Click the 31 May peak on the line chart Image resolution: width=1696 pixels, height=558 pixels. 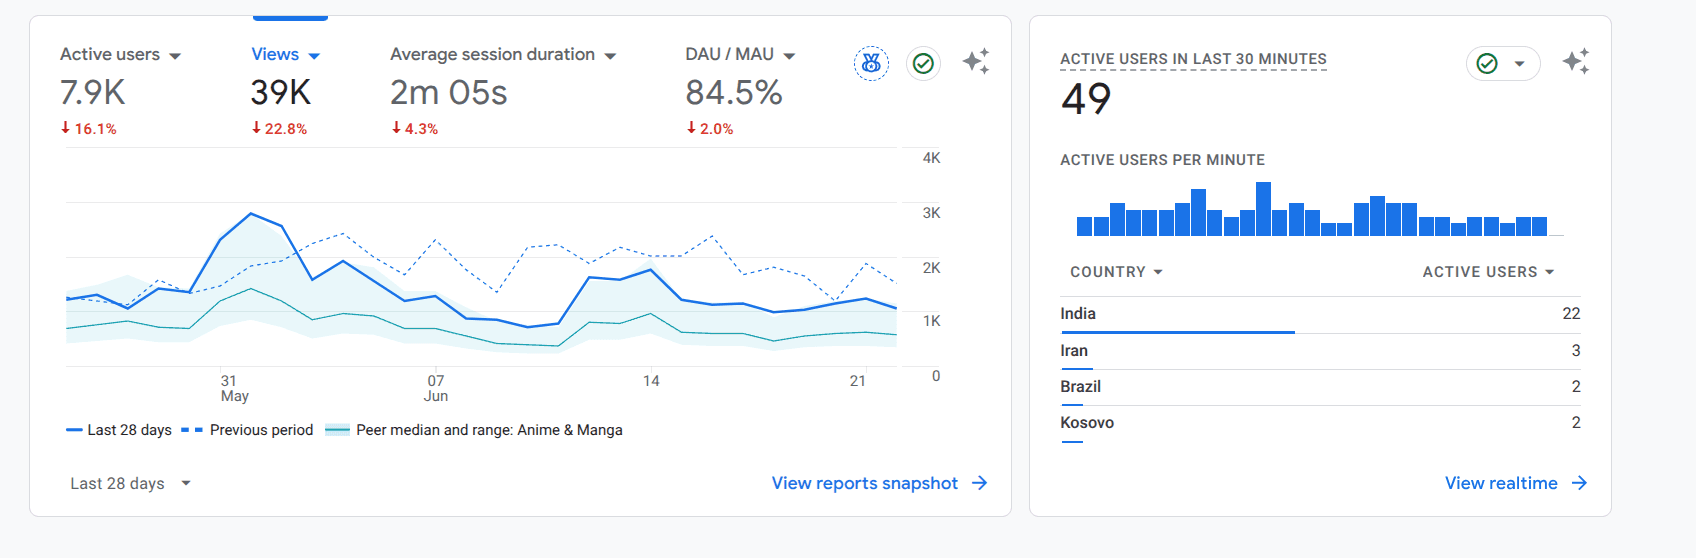pos(250,213)
